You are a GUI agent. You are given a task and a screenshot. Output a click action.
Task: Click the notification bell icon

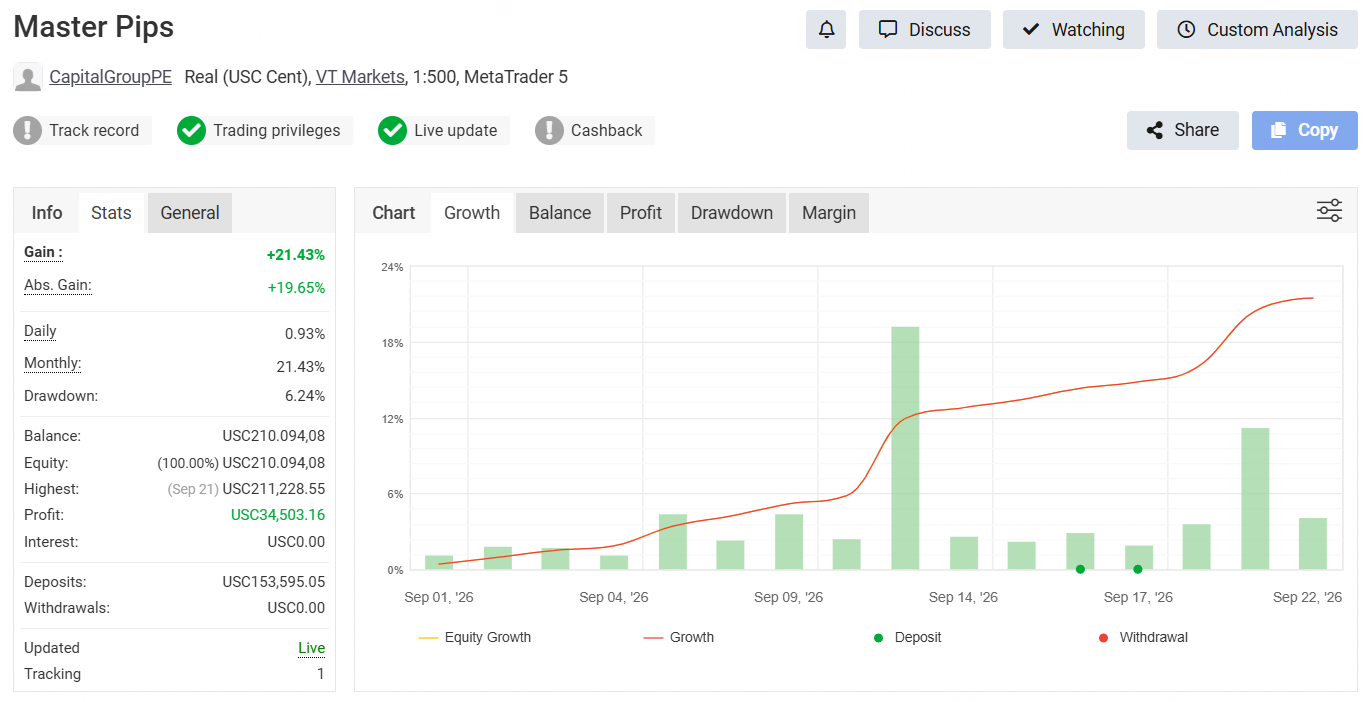[x=826, y=30]
